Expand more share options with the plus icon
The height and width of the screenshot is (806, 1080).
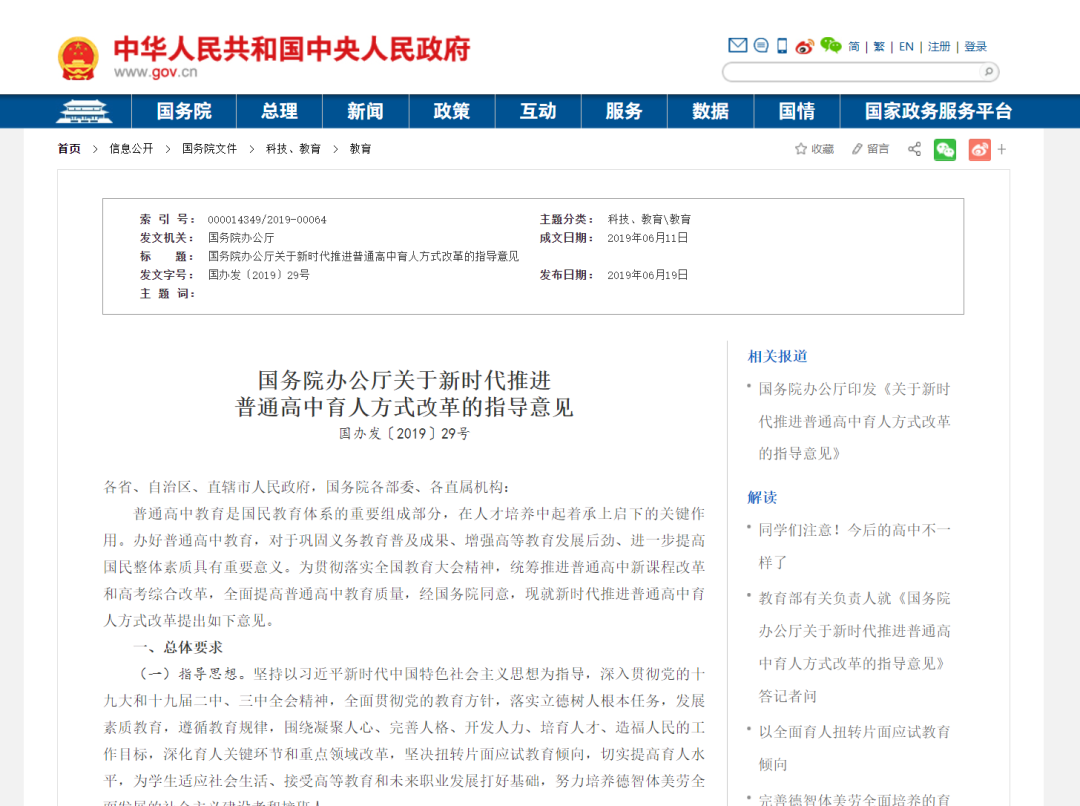(x=1001, y=148)
